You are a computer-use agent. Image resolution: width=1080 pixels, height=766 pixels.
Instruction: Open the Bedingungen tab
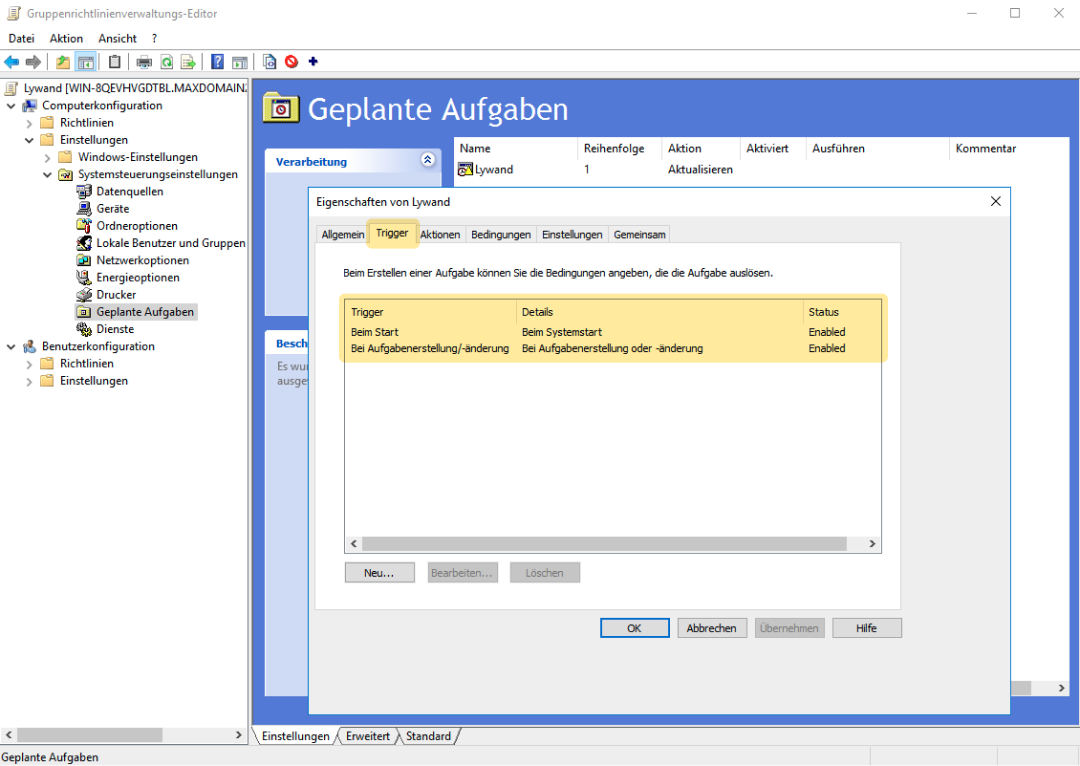(x=501, y=234)
